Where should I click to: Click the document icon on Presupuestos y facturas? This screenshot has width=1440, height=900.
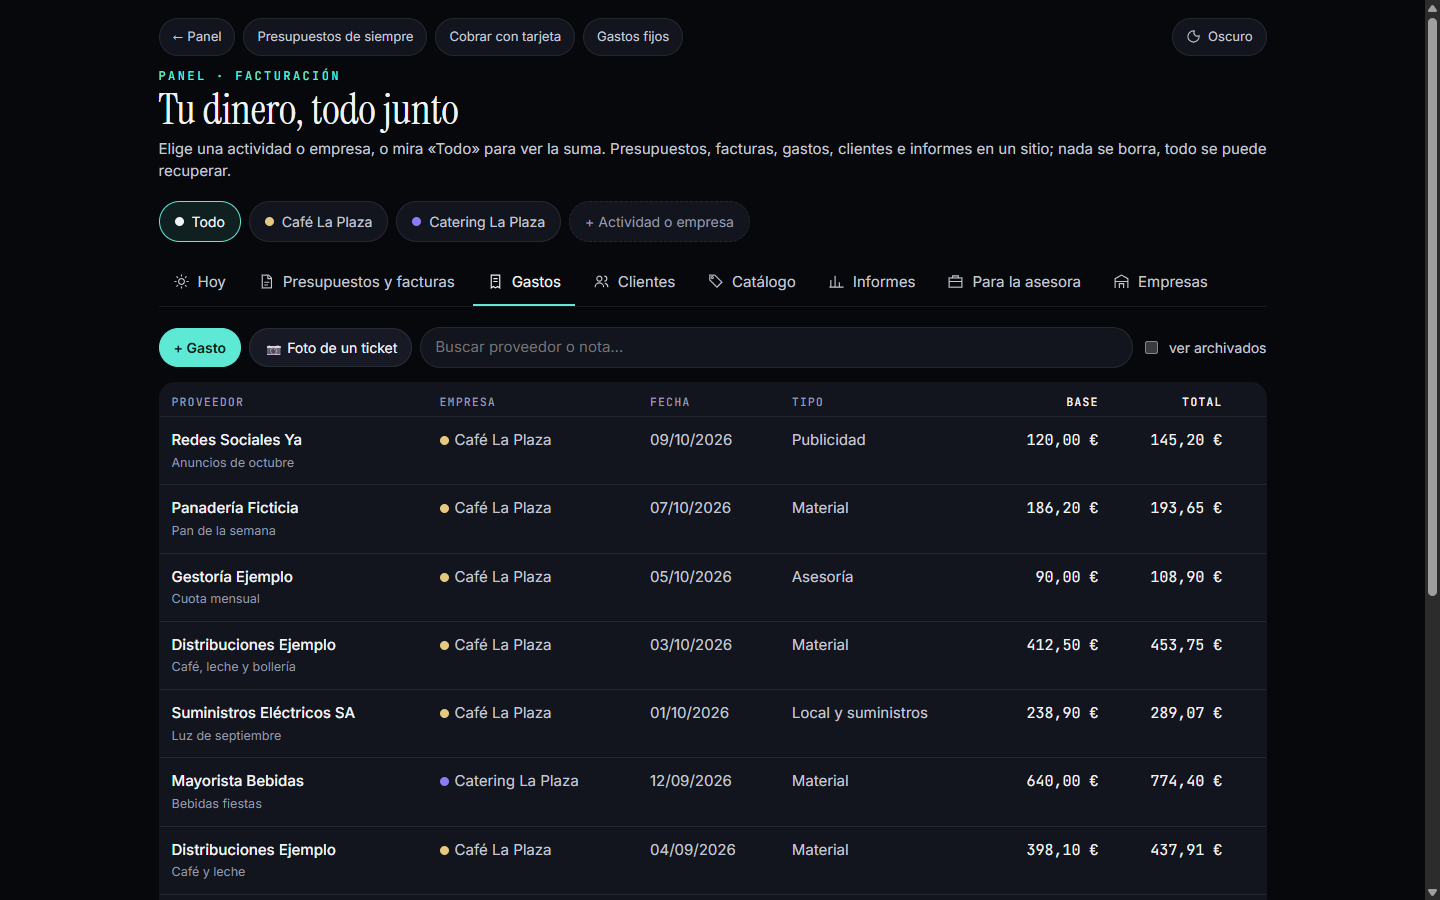click(266, 282)
